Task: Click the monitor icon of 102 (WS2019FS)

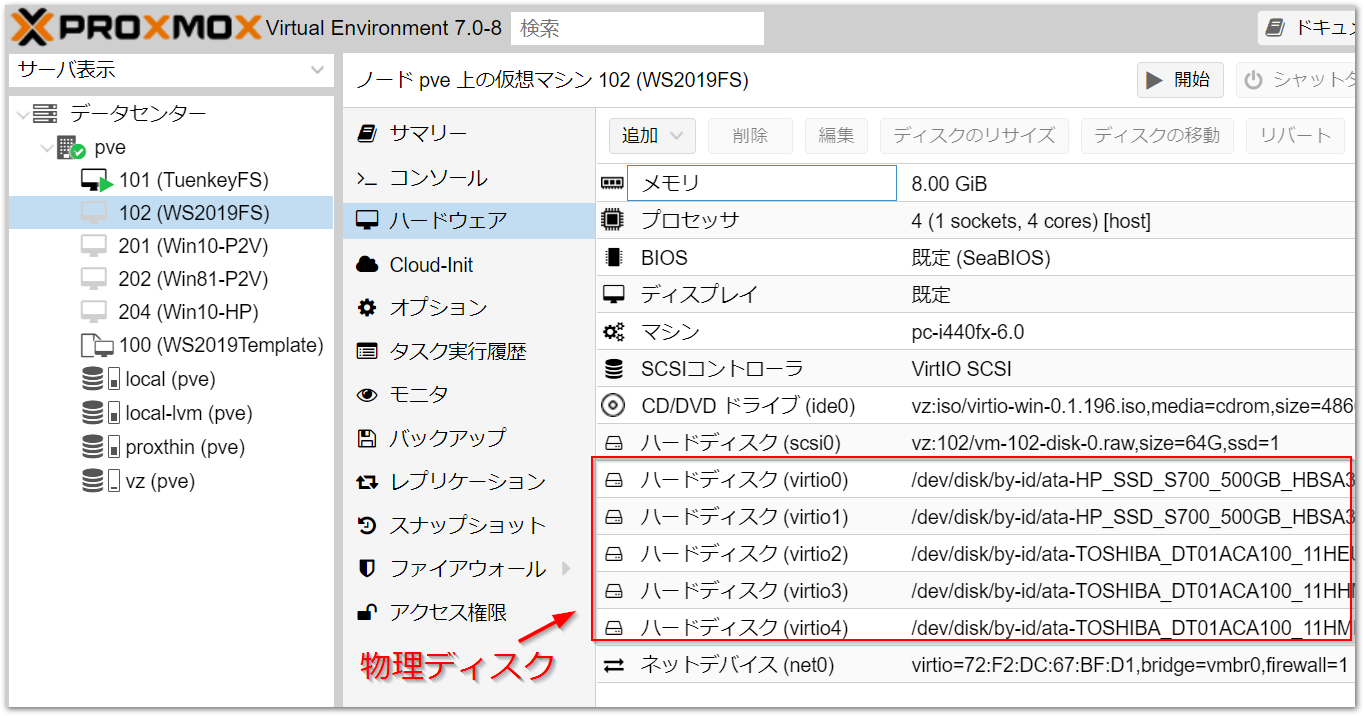Action: (x=94, y=213)
